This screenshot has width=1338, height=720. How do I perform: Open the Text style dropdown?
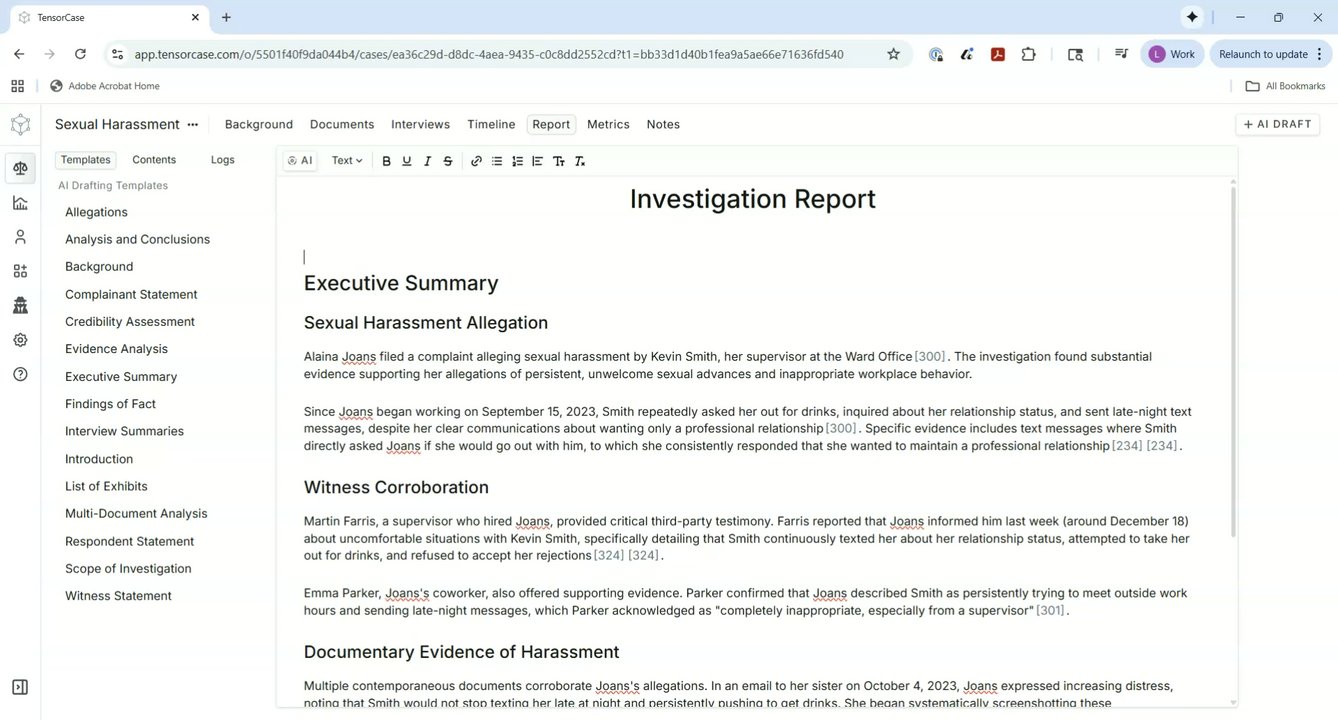[x=347, y=160]
